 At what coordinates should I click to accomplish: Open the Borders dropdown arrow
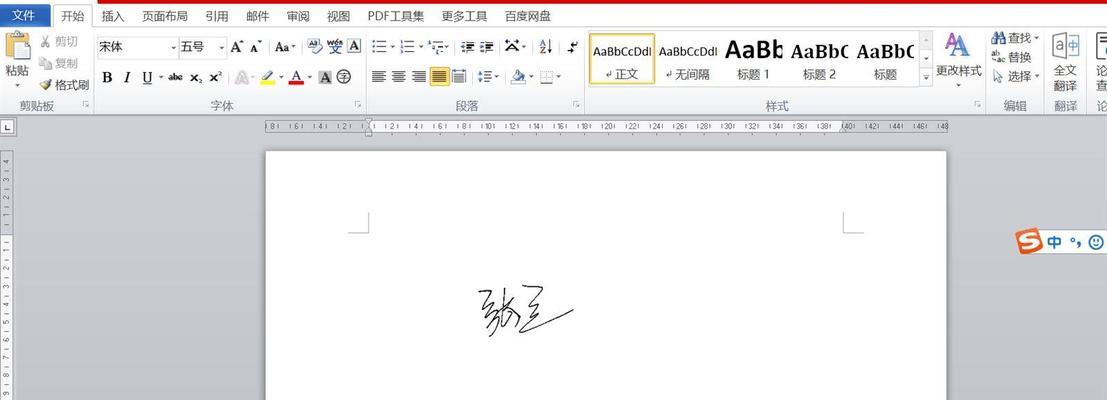pos(558,77)
